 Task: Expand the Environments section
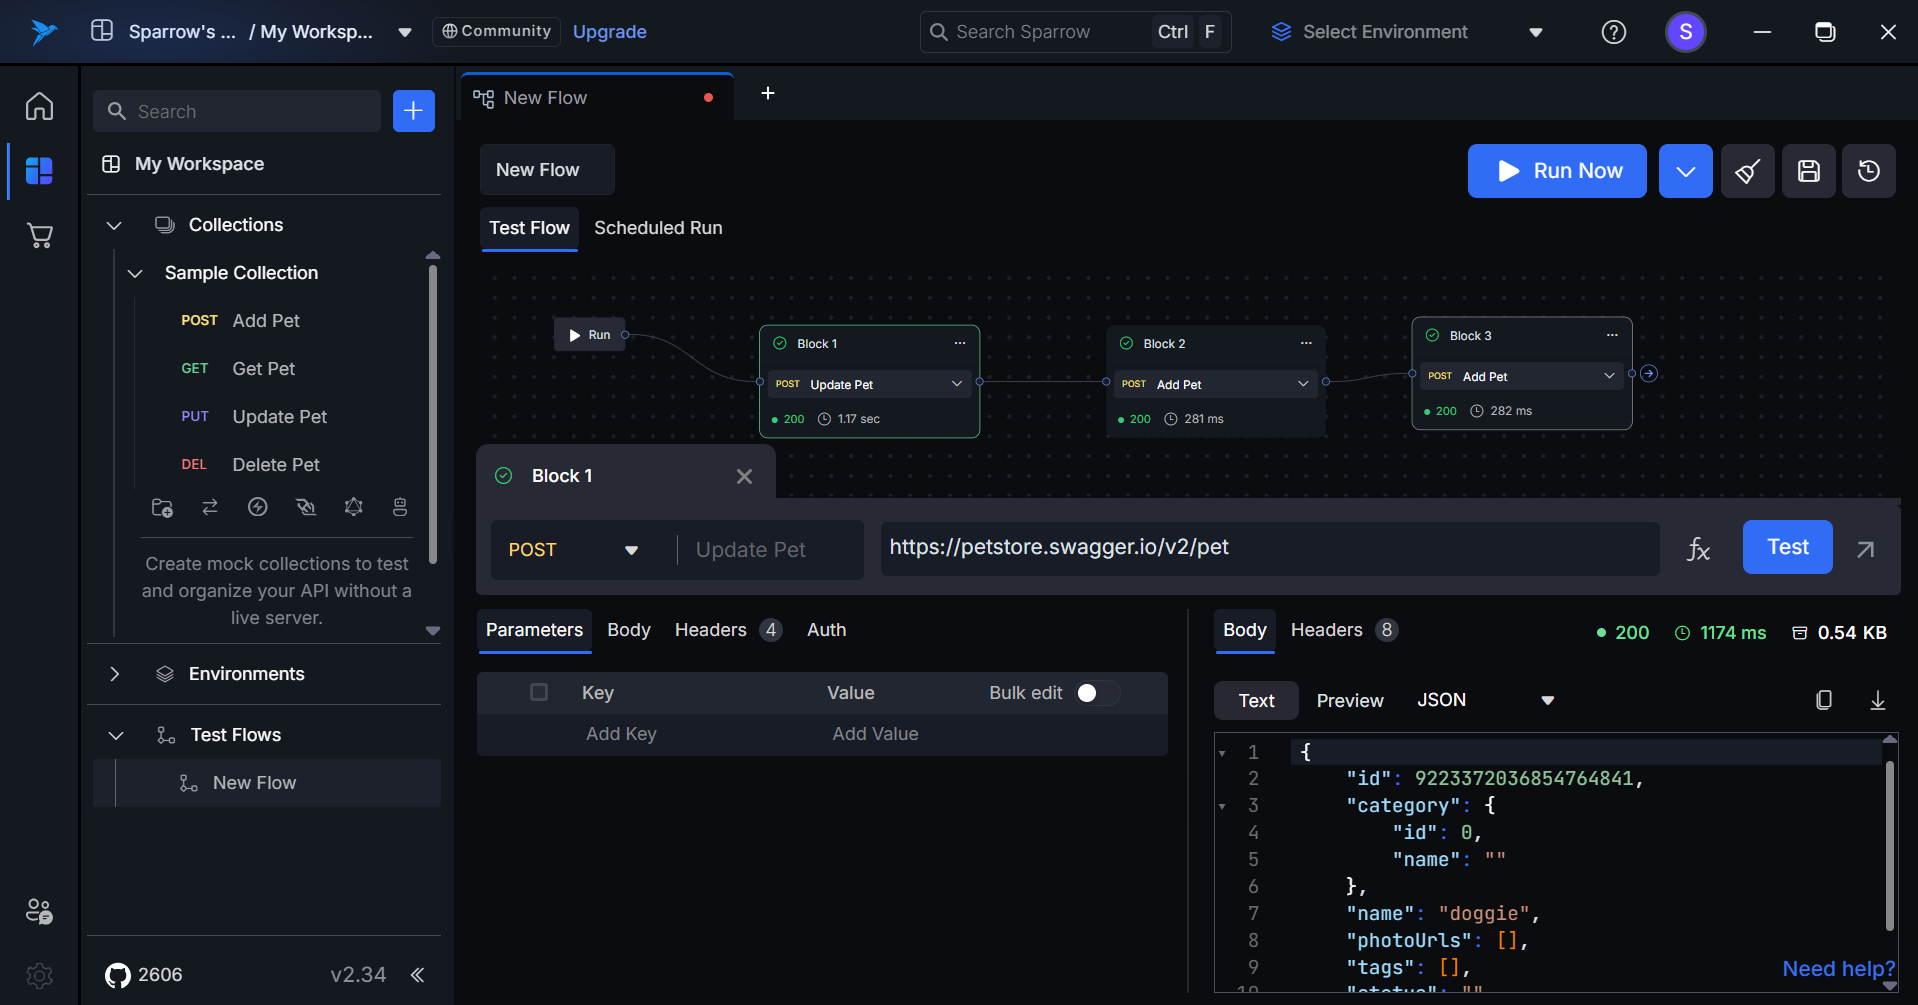[x=115, y=674]
